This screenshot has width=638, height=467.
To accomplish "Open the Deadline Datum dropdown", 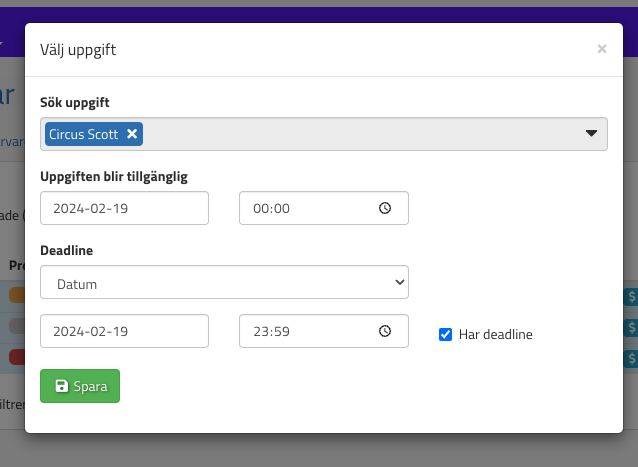I will pyautogui.click(x=224, y=283).
